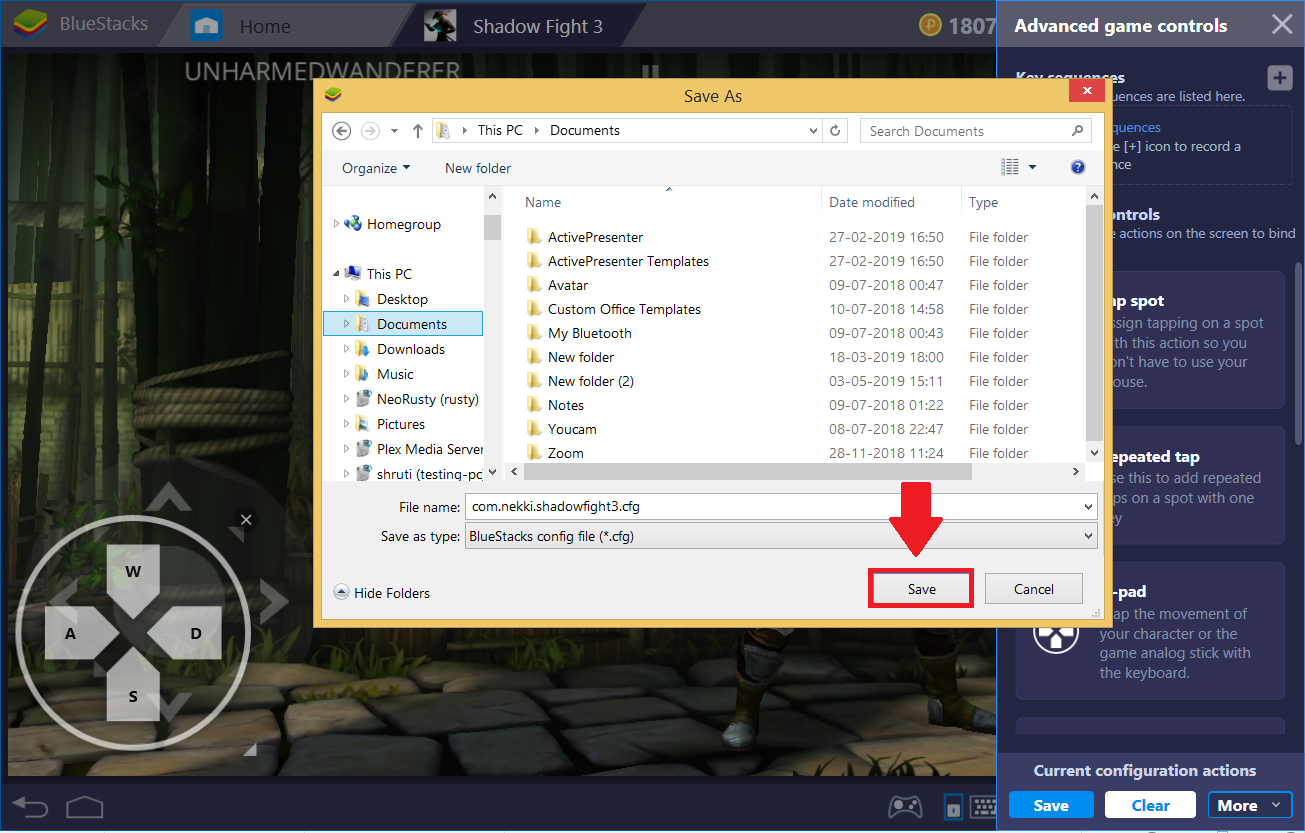Sort by the Name column header
The image size is (1305, 833).
click(543, 202)
